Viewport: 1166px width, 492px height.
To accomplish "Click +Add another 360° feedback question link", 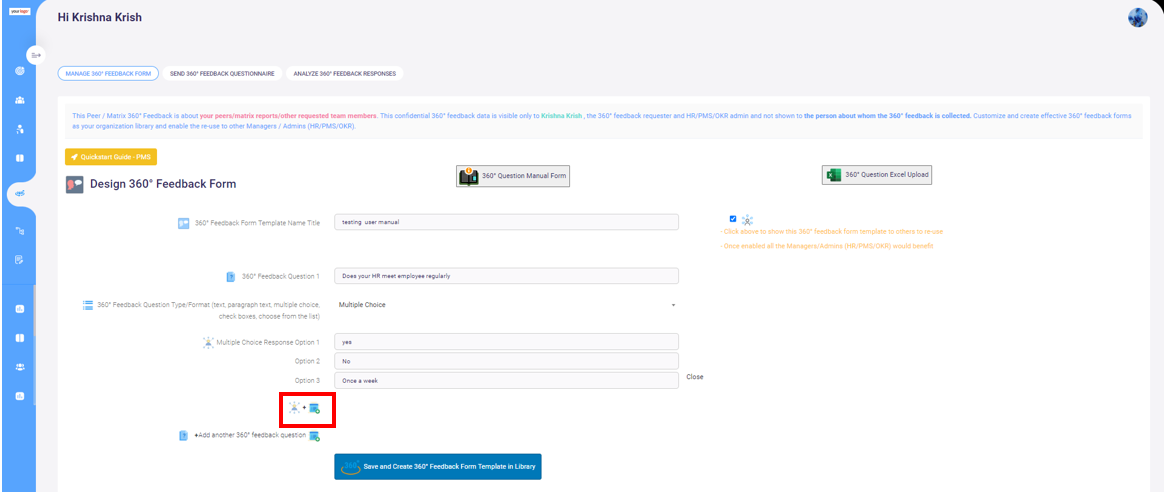I will (x=250, y=436).
